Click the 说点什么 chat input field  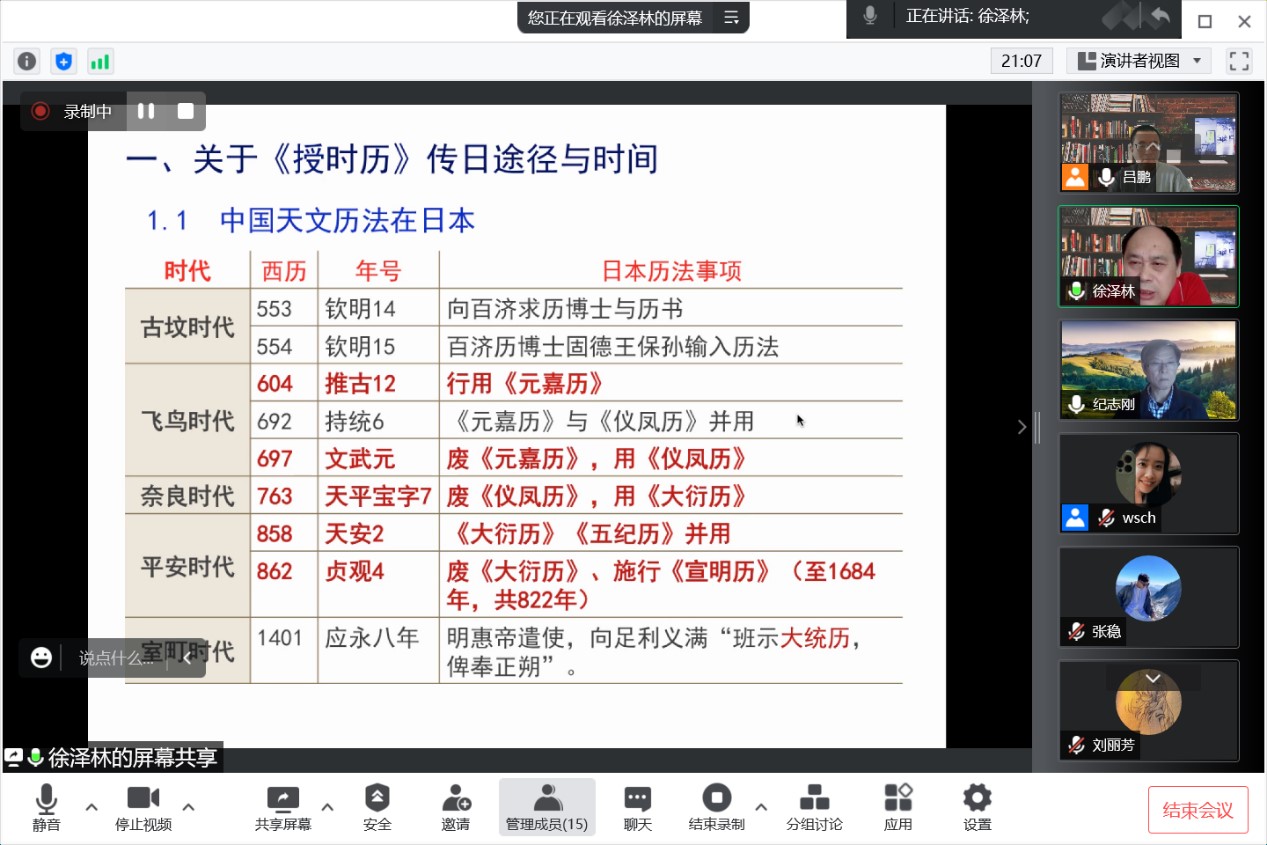tap(116, 658)
